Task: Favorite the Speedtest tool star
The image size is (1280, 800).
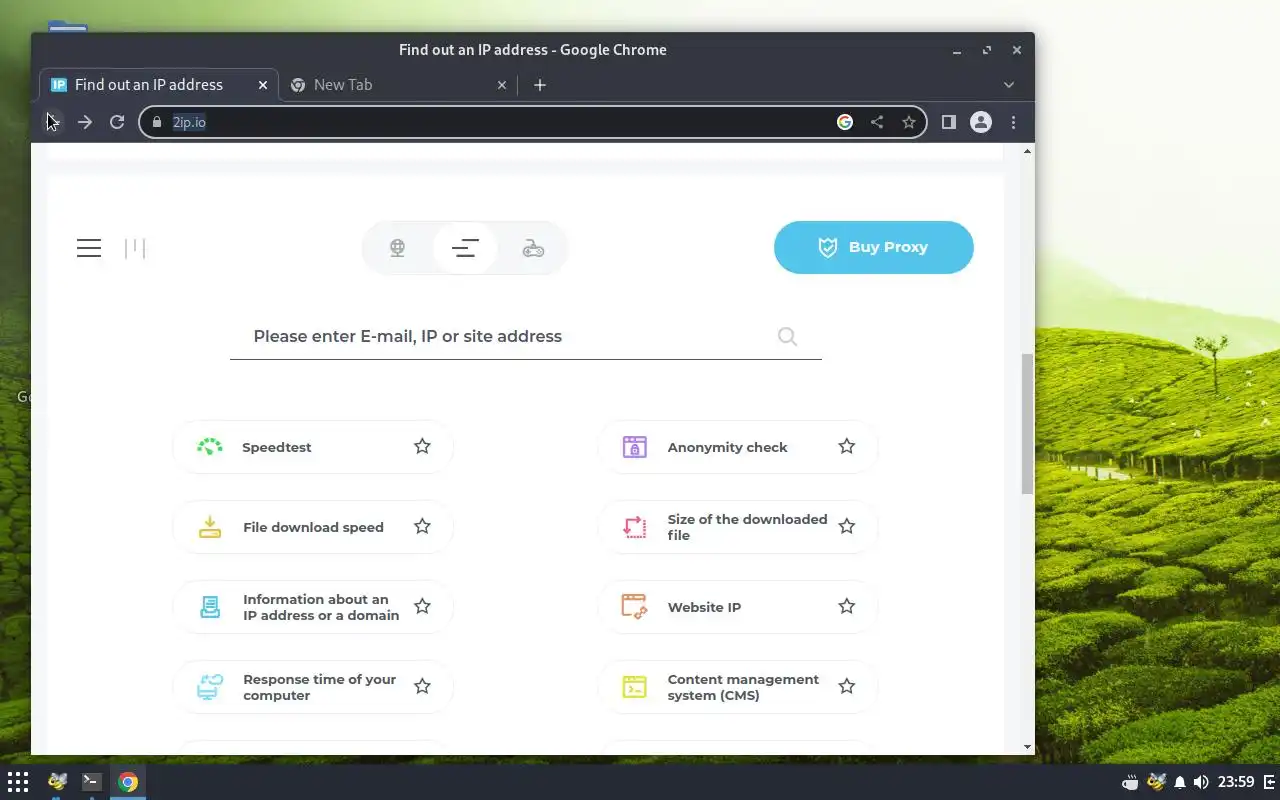Action: (422, 446)
